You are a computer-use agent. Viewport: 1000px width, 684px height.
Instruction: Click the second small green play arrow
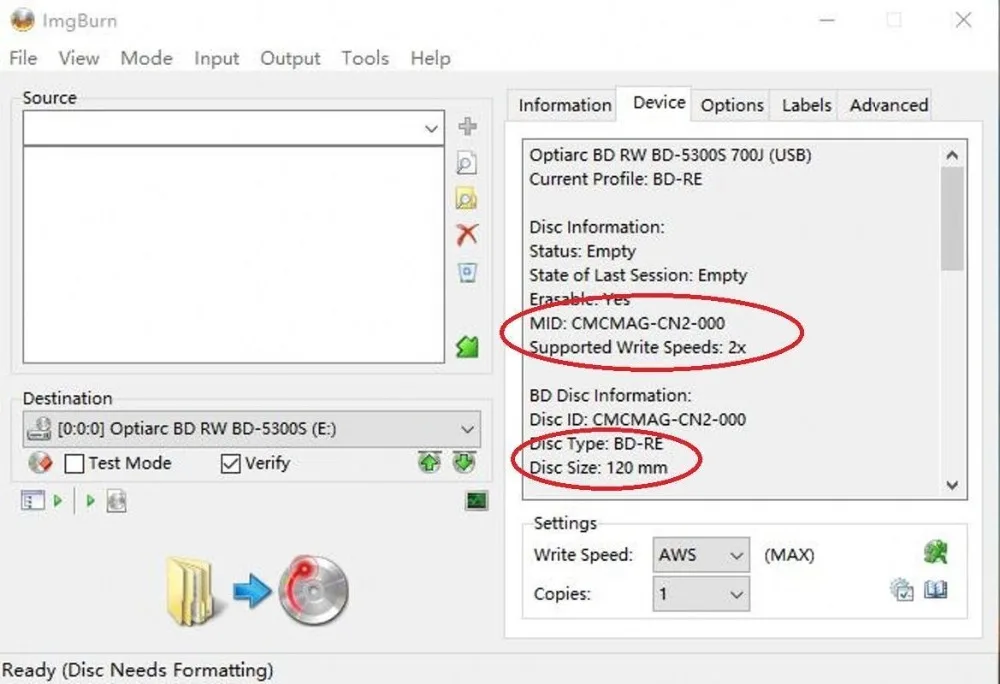click(x=90, y=501)
